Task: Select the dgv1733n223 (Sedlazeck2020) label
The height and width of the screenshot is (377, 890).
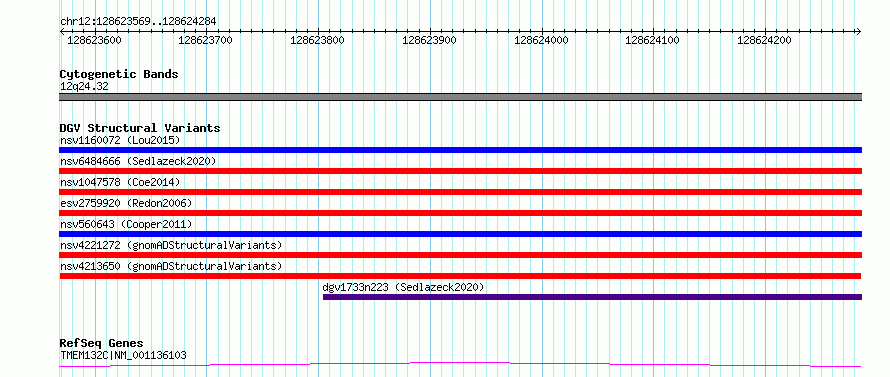Action: click(x=404, y=287)
